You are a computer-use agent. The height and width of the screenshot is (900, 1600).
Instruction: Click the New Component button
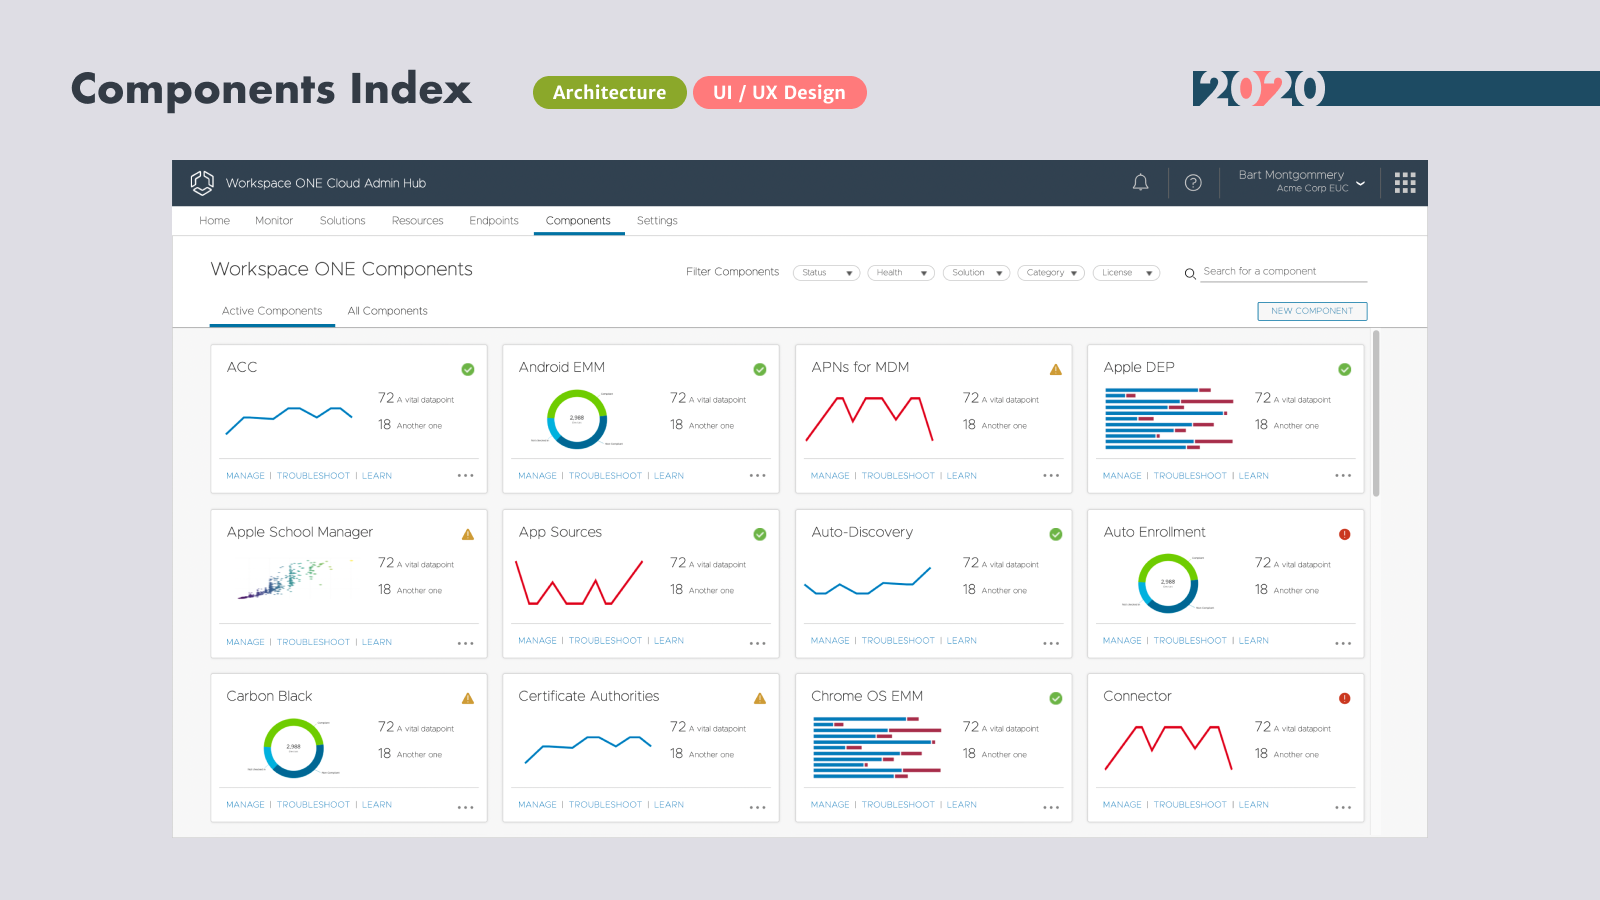click(x=1312, y=311)
